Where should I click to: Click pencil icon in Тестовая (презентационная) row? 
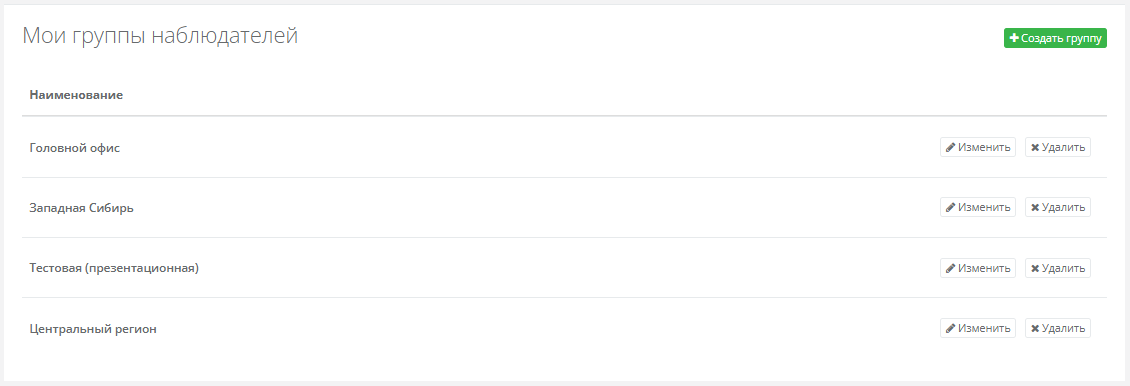[951, 268]
